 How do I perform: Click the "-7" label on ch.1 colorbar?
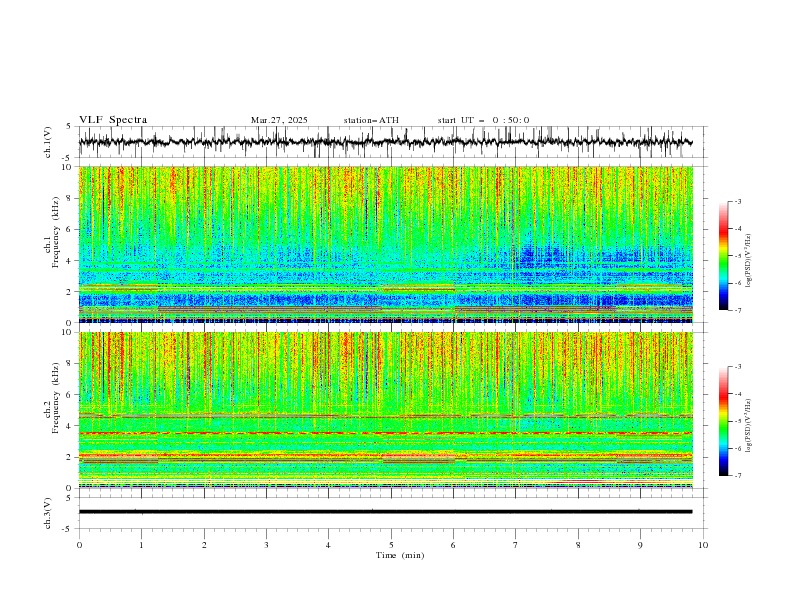pos(738,310)
